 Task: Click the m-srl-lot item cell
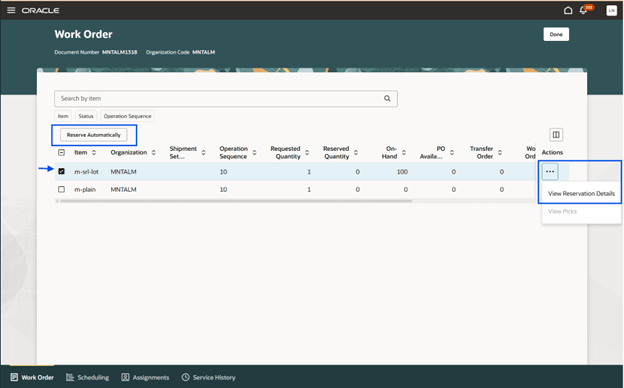click(x=86, y=172)
